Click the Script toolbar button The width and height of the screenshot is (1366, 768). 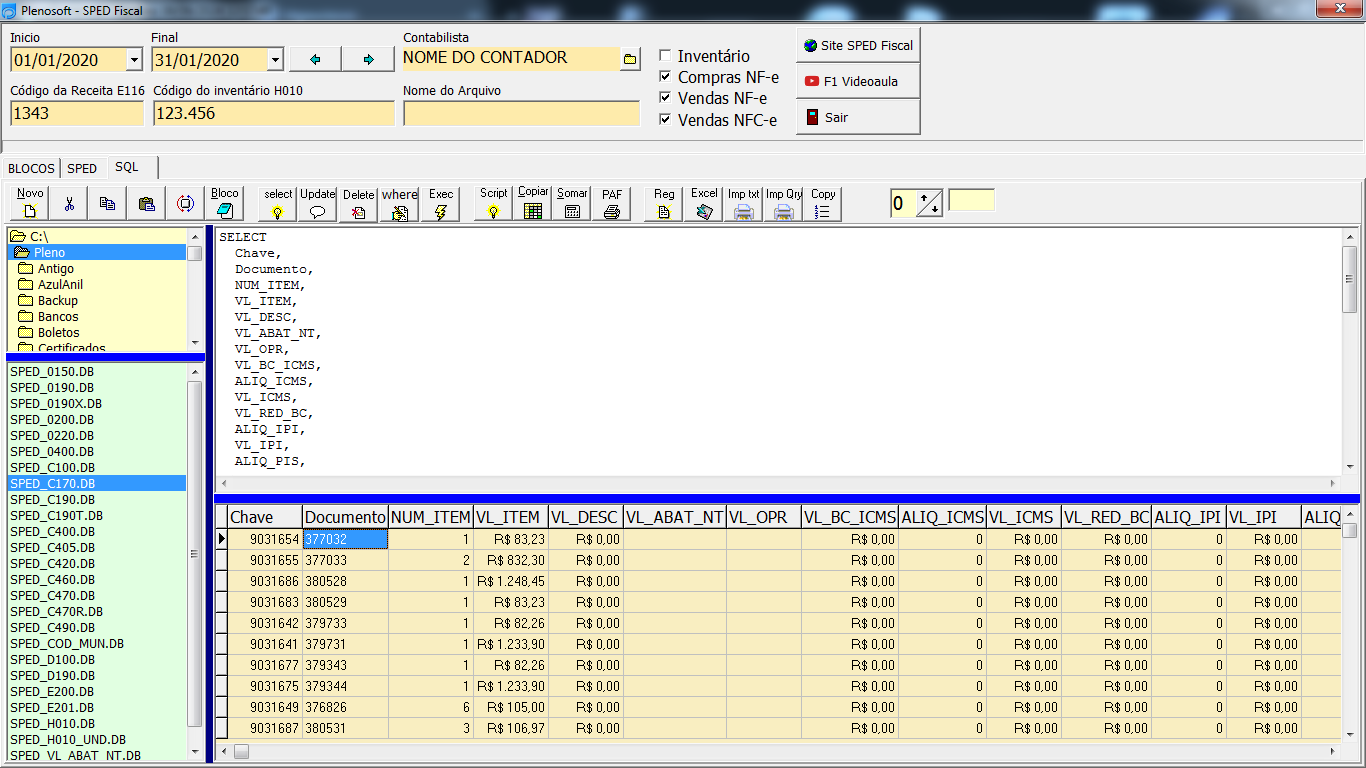point(493,203)
